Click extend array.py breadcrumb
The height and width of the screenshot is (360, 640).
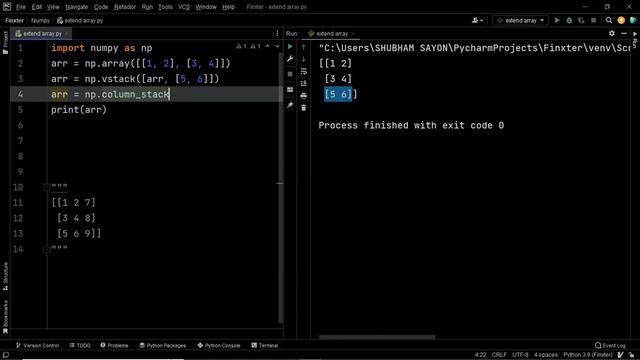[x=80, y=20]
